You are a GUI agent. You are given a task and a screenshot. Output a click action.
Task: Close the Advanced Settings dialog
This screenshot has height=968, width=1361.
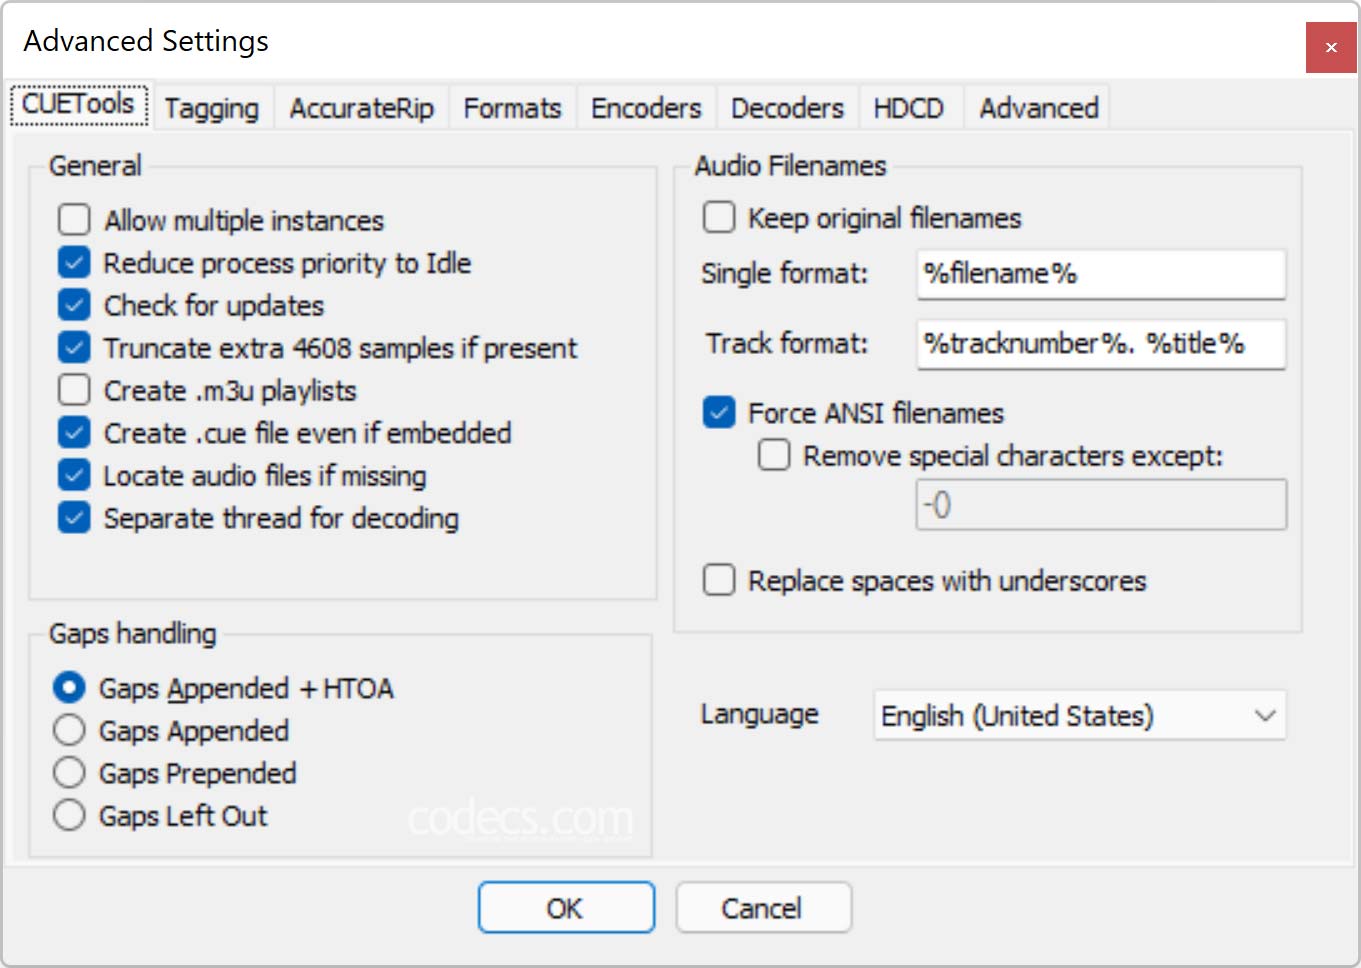click(1331, 47)
